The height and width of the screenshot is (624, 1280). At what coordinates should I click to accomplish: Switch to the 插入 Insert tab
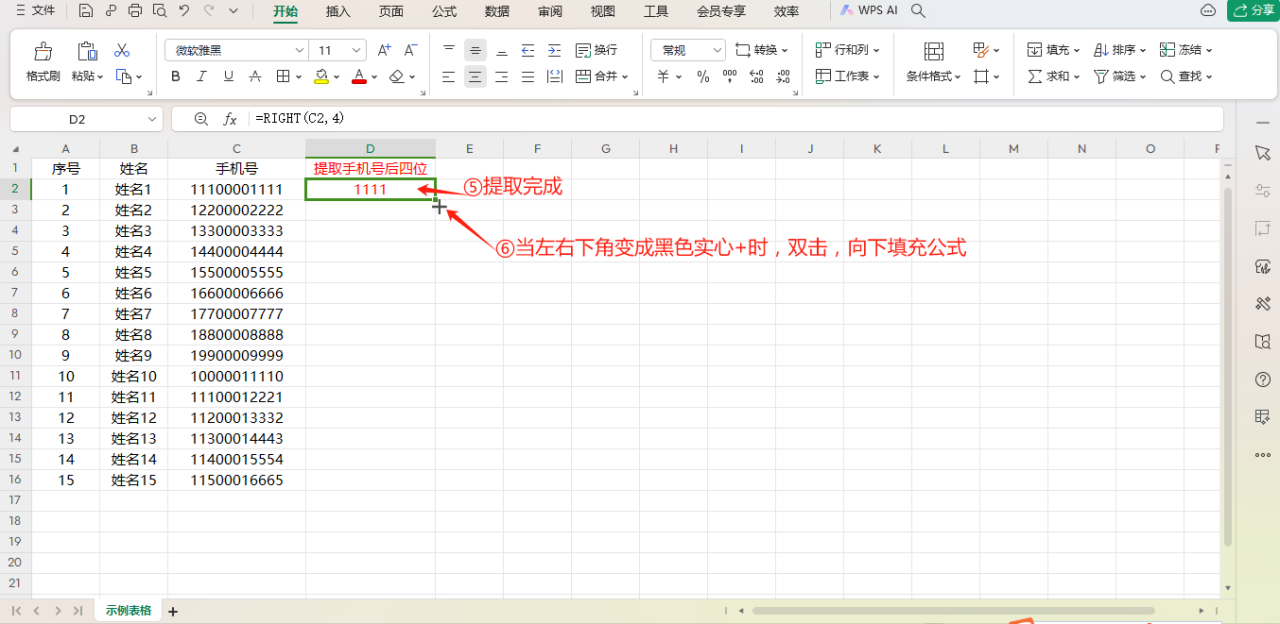338,11
